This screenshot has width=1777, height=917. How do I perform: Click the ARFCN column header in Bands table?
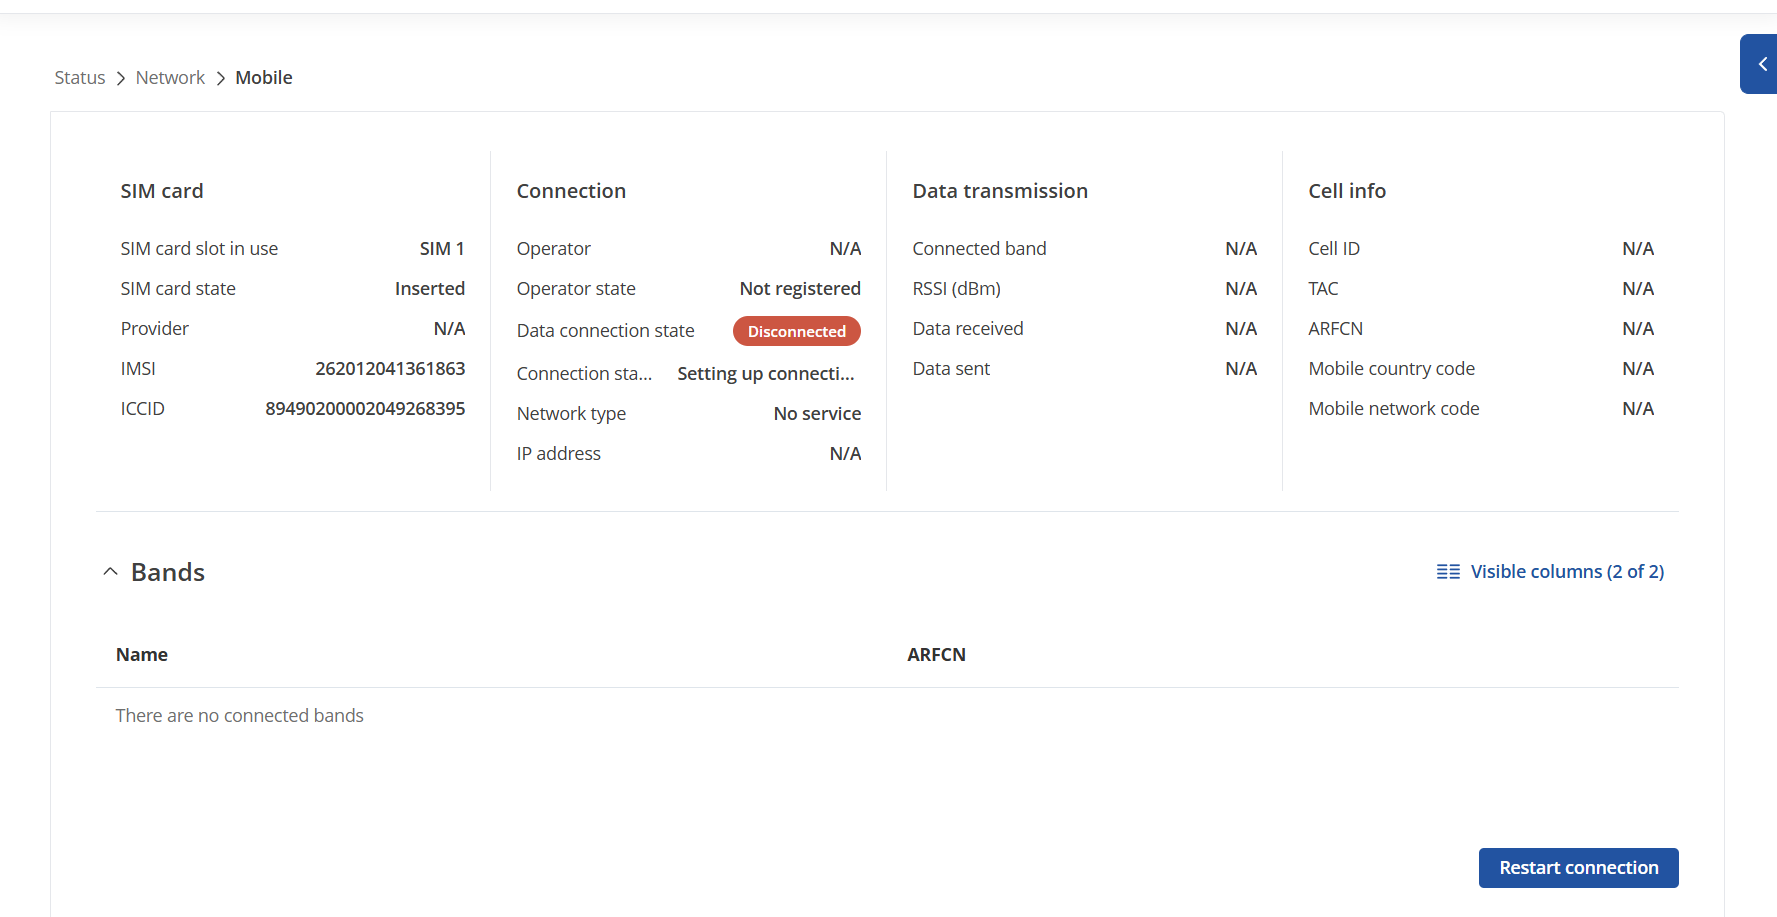tap(936, 655)
